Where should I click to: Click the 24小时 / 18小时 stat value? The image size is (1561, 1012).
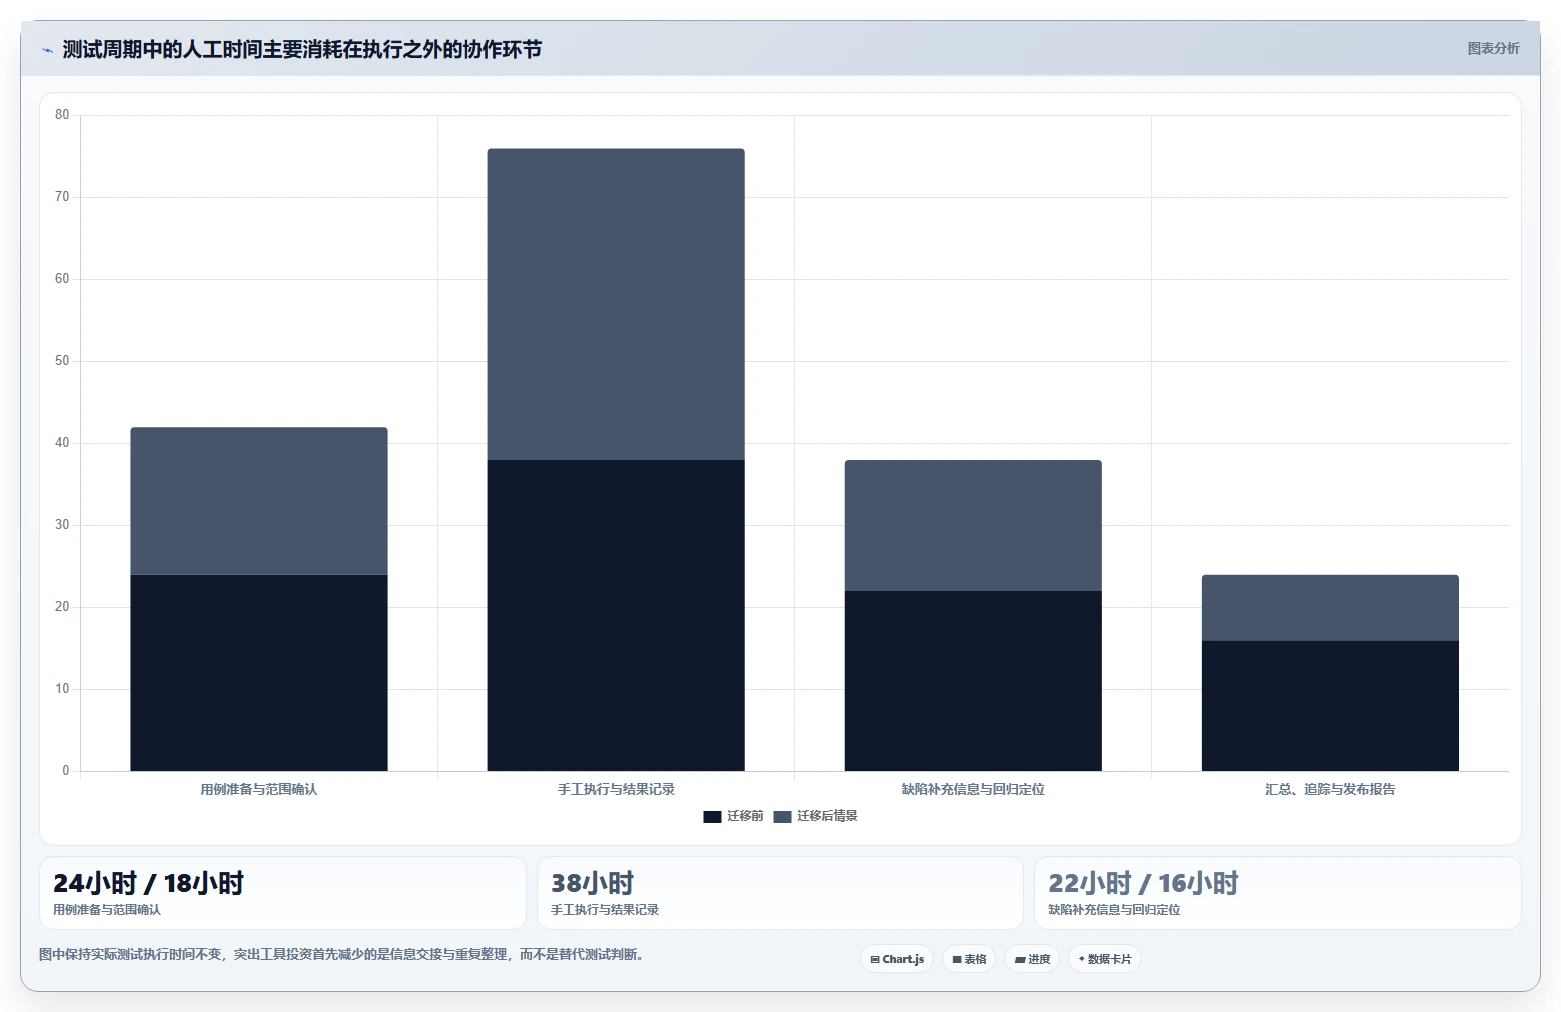(148, 883)
